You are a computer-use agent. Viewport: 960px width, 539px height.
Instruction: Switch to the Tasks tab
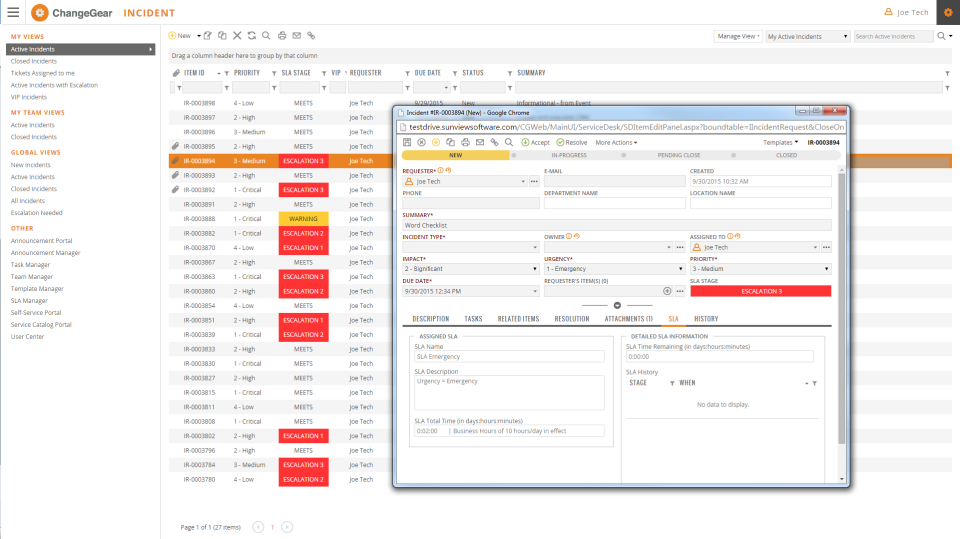(473, 319)
